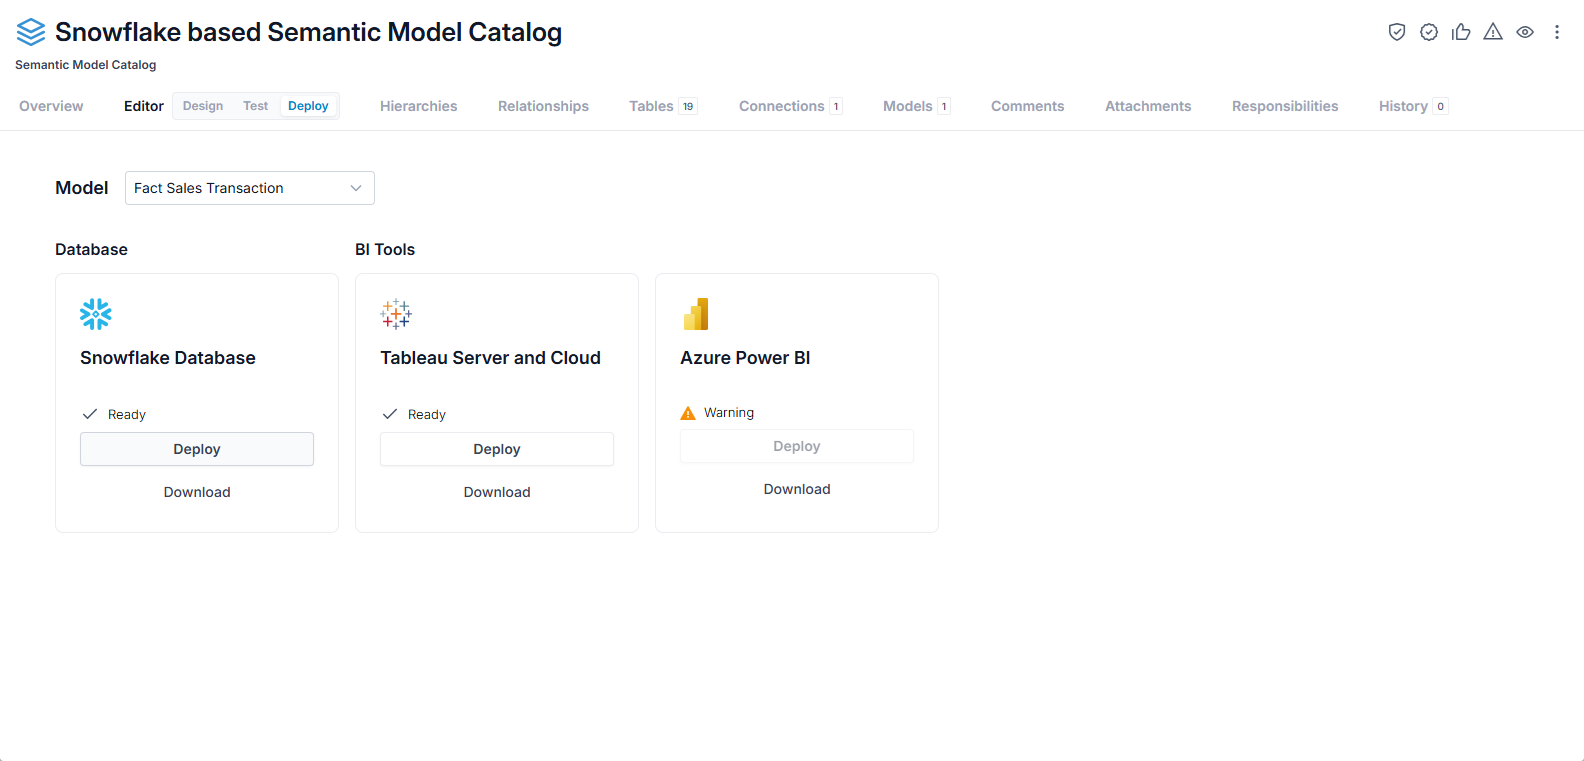Image resolution: width=1584 pixels, height=761 pixels.
Task: Click the circled checkmark icon in the header
Action: click(1429, 32)
